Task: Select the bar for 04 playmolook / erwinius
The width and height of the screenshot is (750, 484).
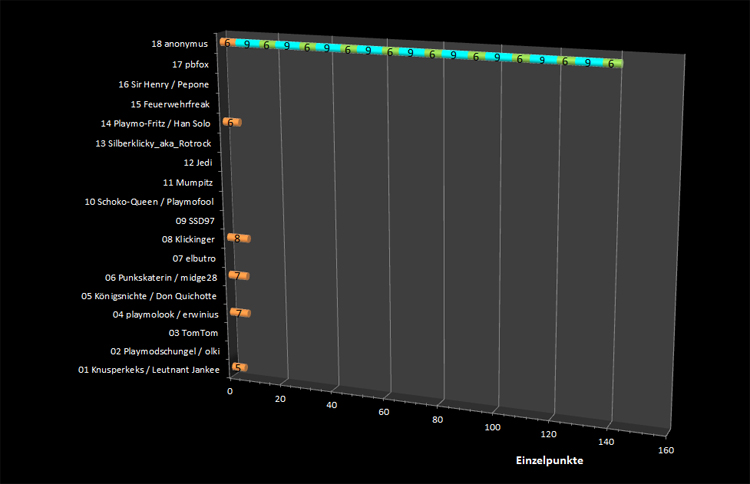Action: [x=239, y=313]
